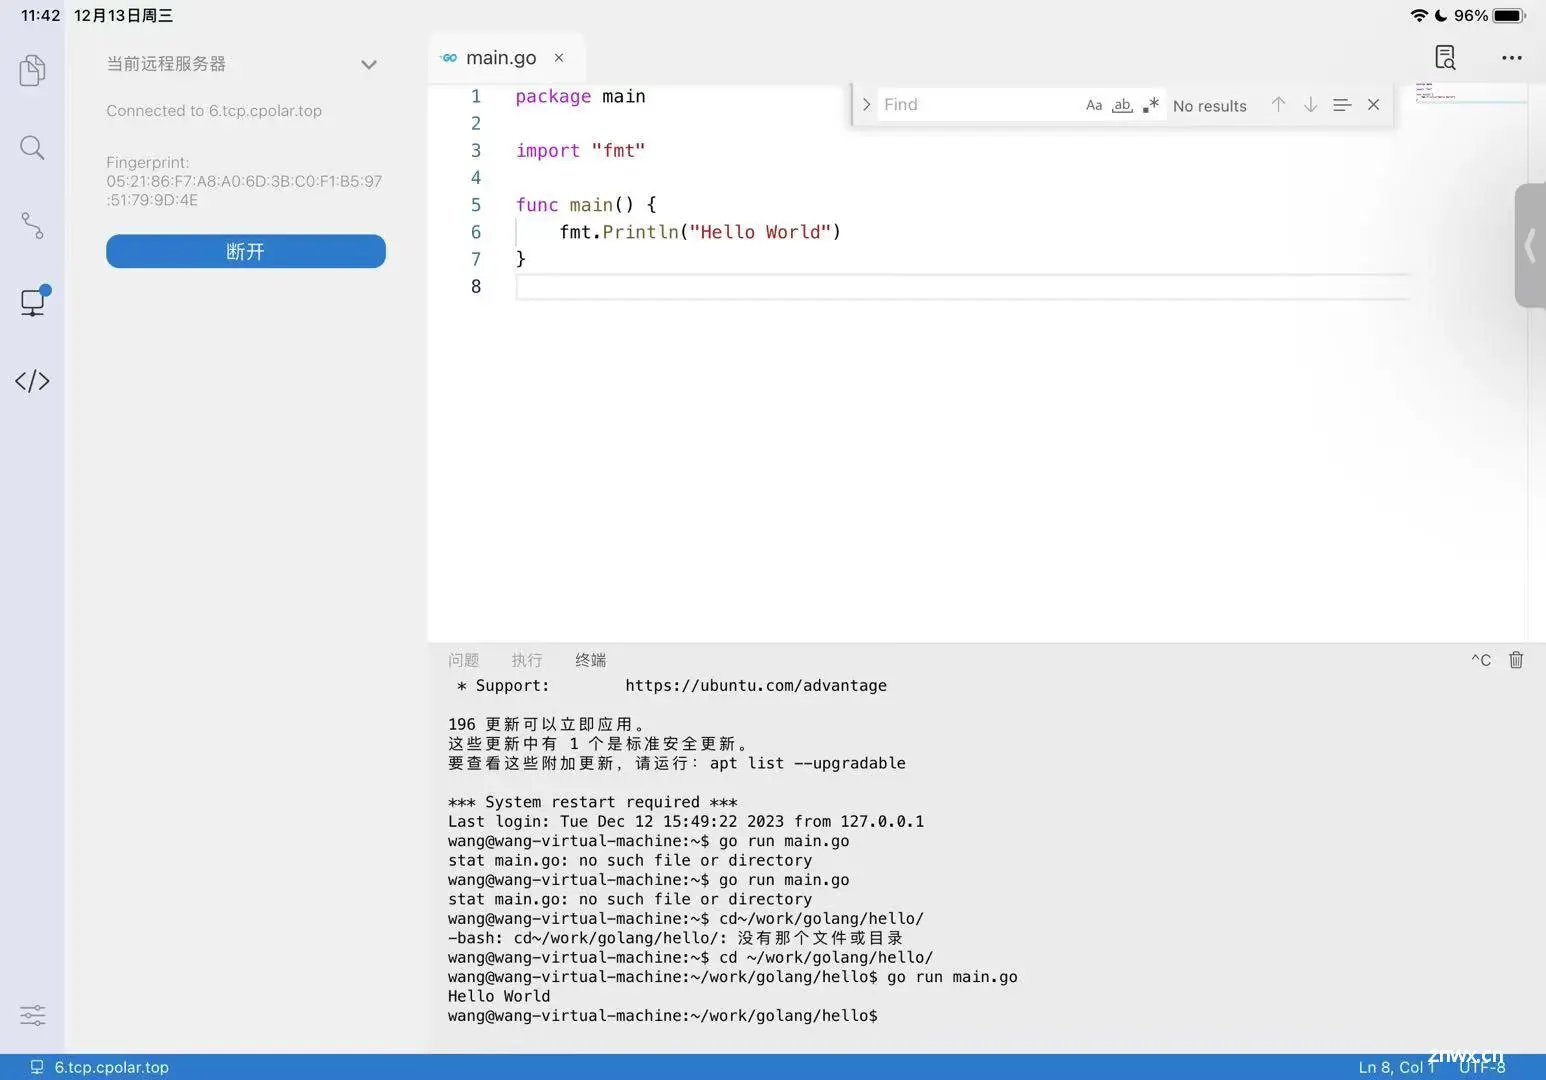
Task: Click the Ln 8, Col 1 status entry
Action: pyautogui.click(x=1397, y=1067)
